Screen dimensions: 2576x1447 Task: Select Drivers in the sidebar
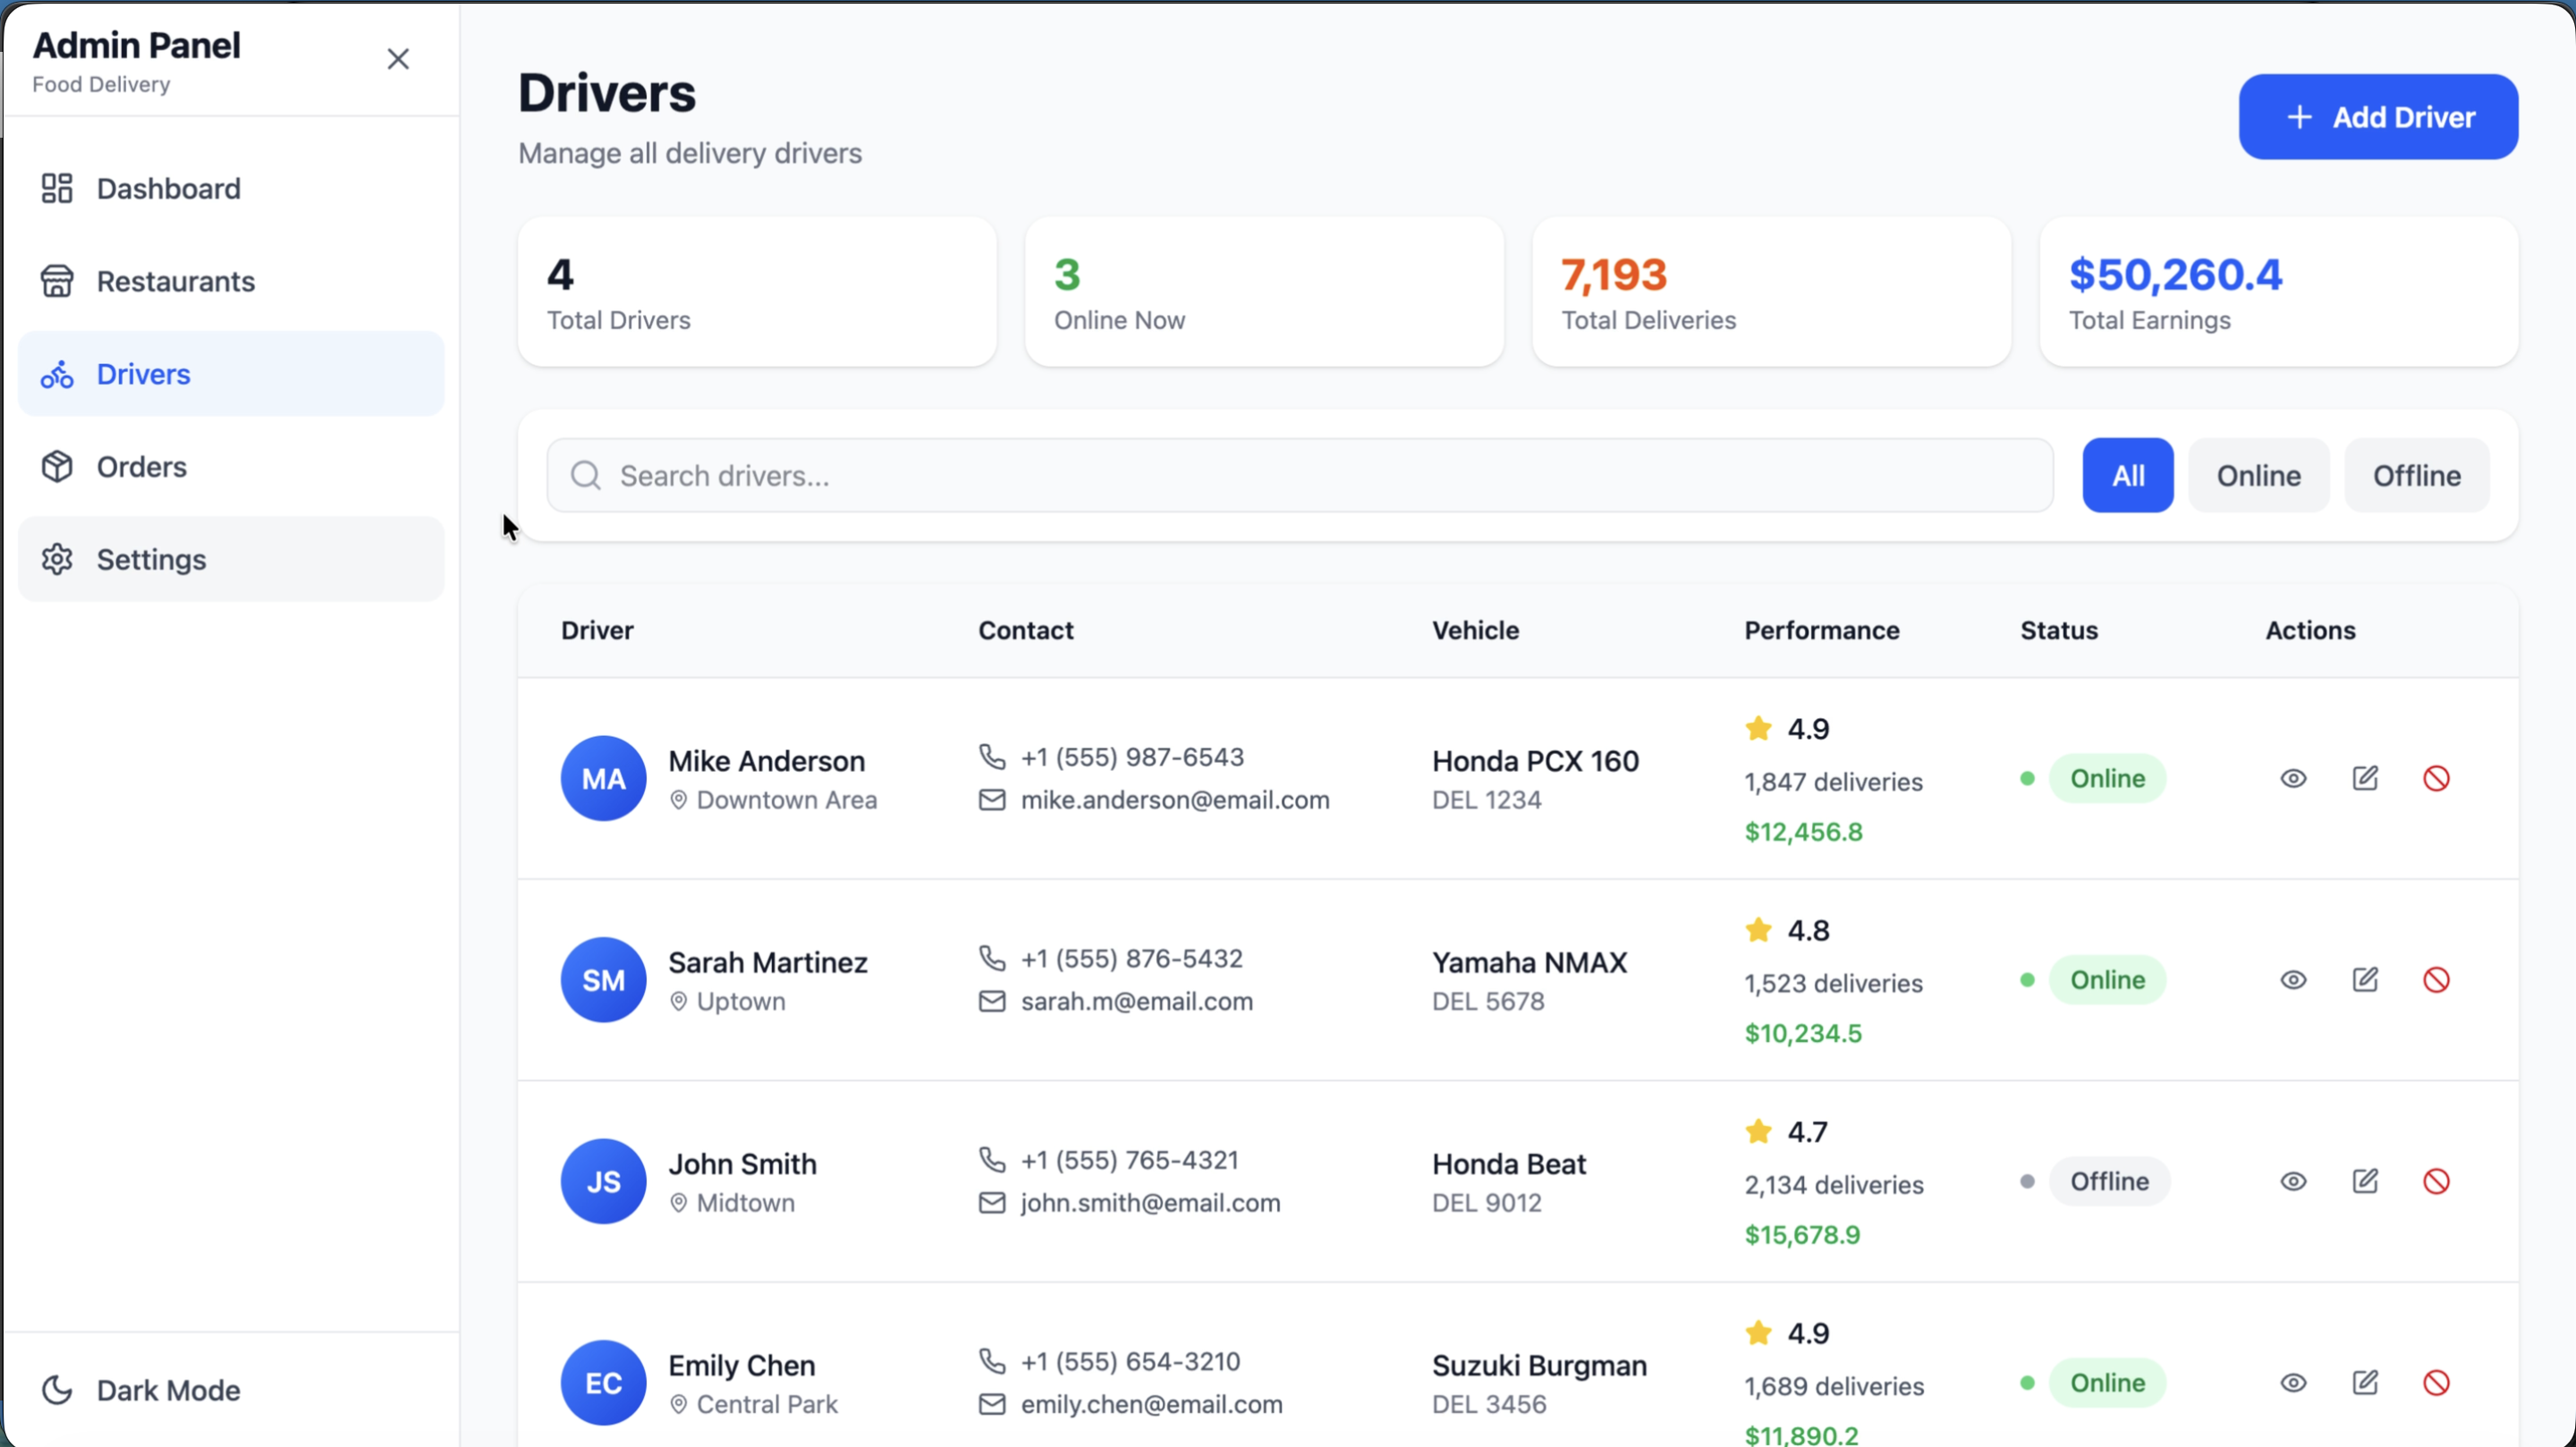(x=231, y=374)
